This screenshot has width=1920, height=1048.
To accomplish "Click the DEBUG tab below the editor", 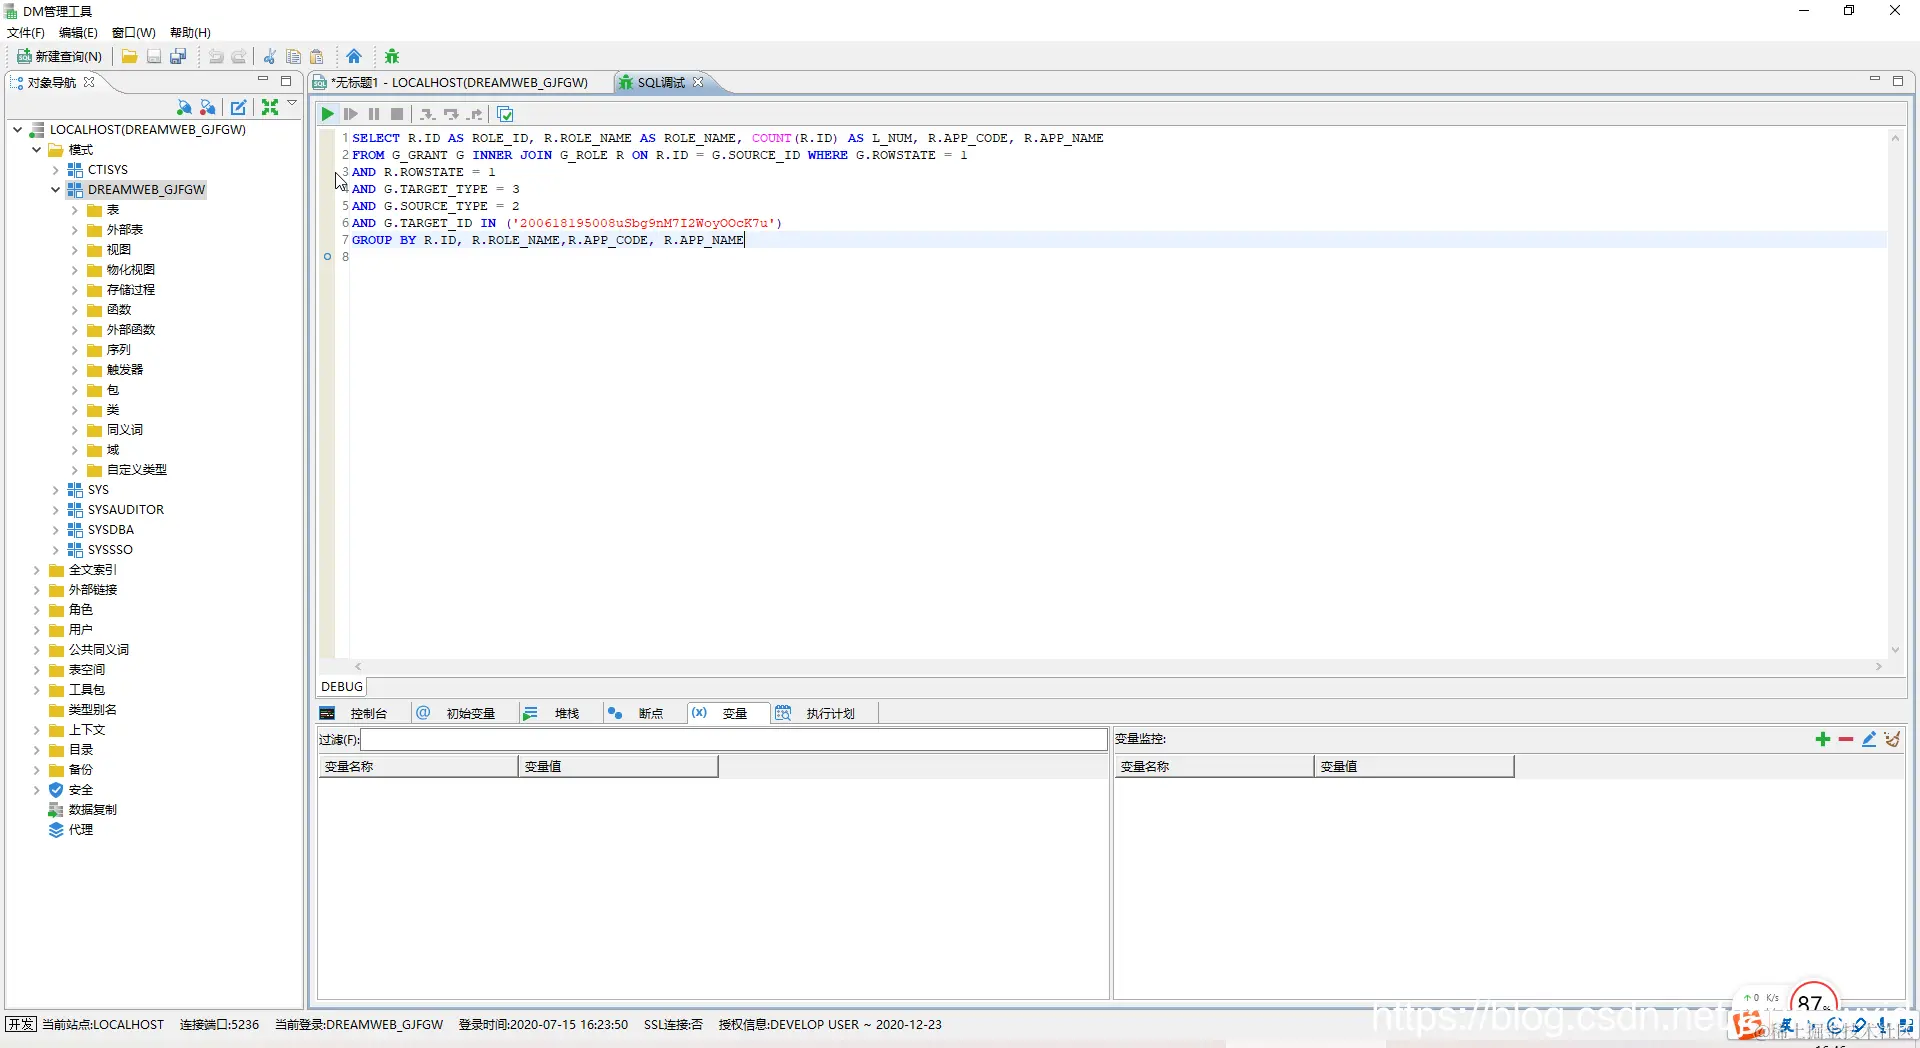I will (x=342, y=687).
